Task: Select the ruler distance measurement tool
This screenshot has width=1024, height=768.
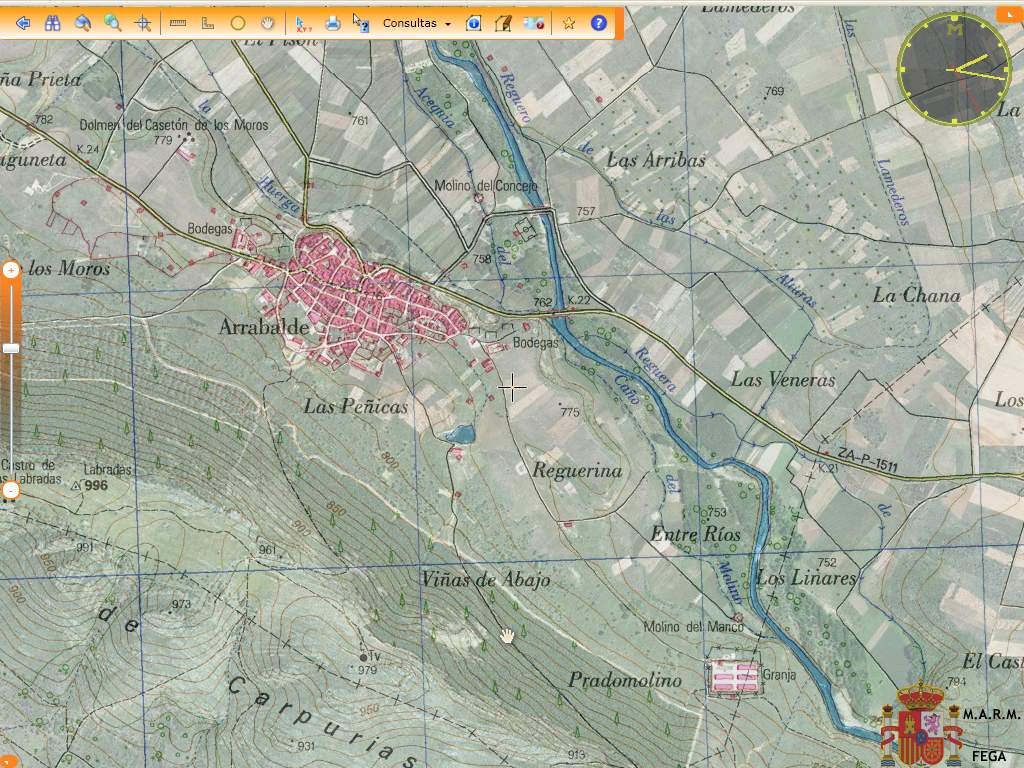Action: pos(178,23)
